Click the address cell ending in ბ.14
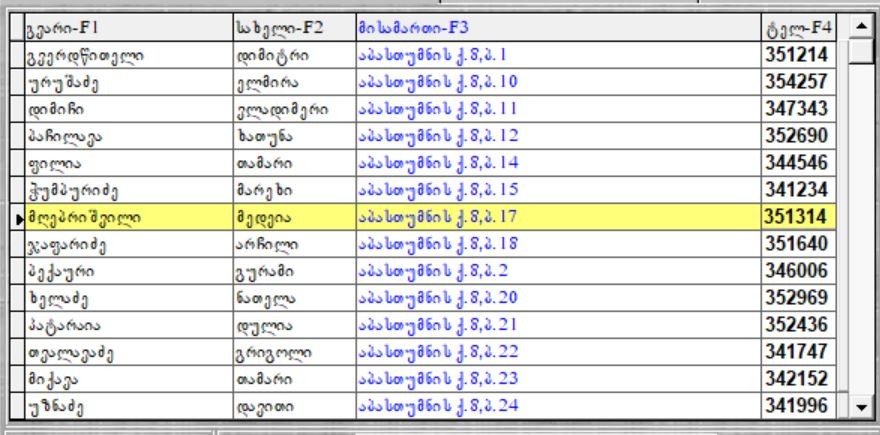Image resolution: width=880 pixels, height=435 pixels. 558,163
